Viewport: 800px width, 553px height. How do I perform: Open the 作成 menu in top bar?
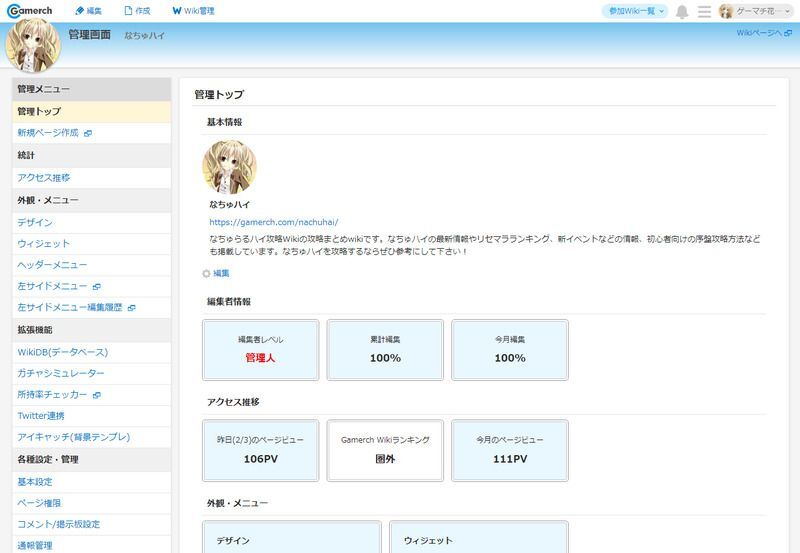coord(136,11)
